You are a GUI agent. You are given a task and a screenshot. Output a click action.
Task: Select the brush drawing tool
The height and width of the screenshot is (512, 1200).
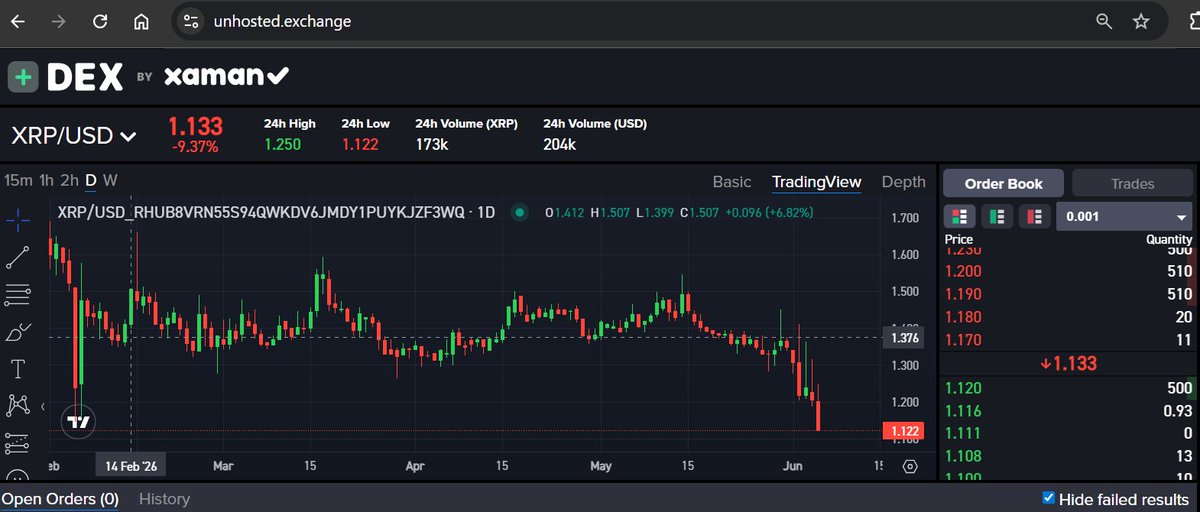17,332
